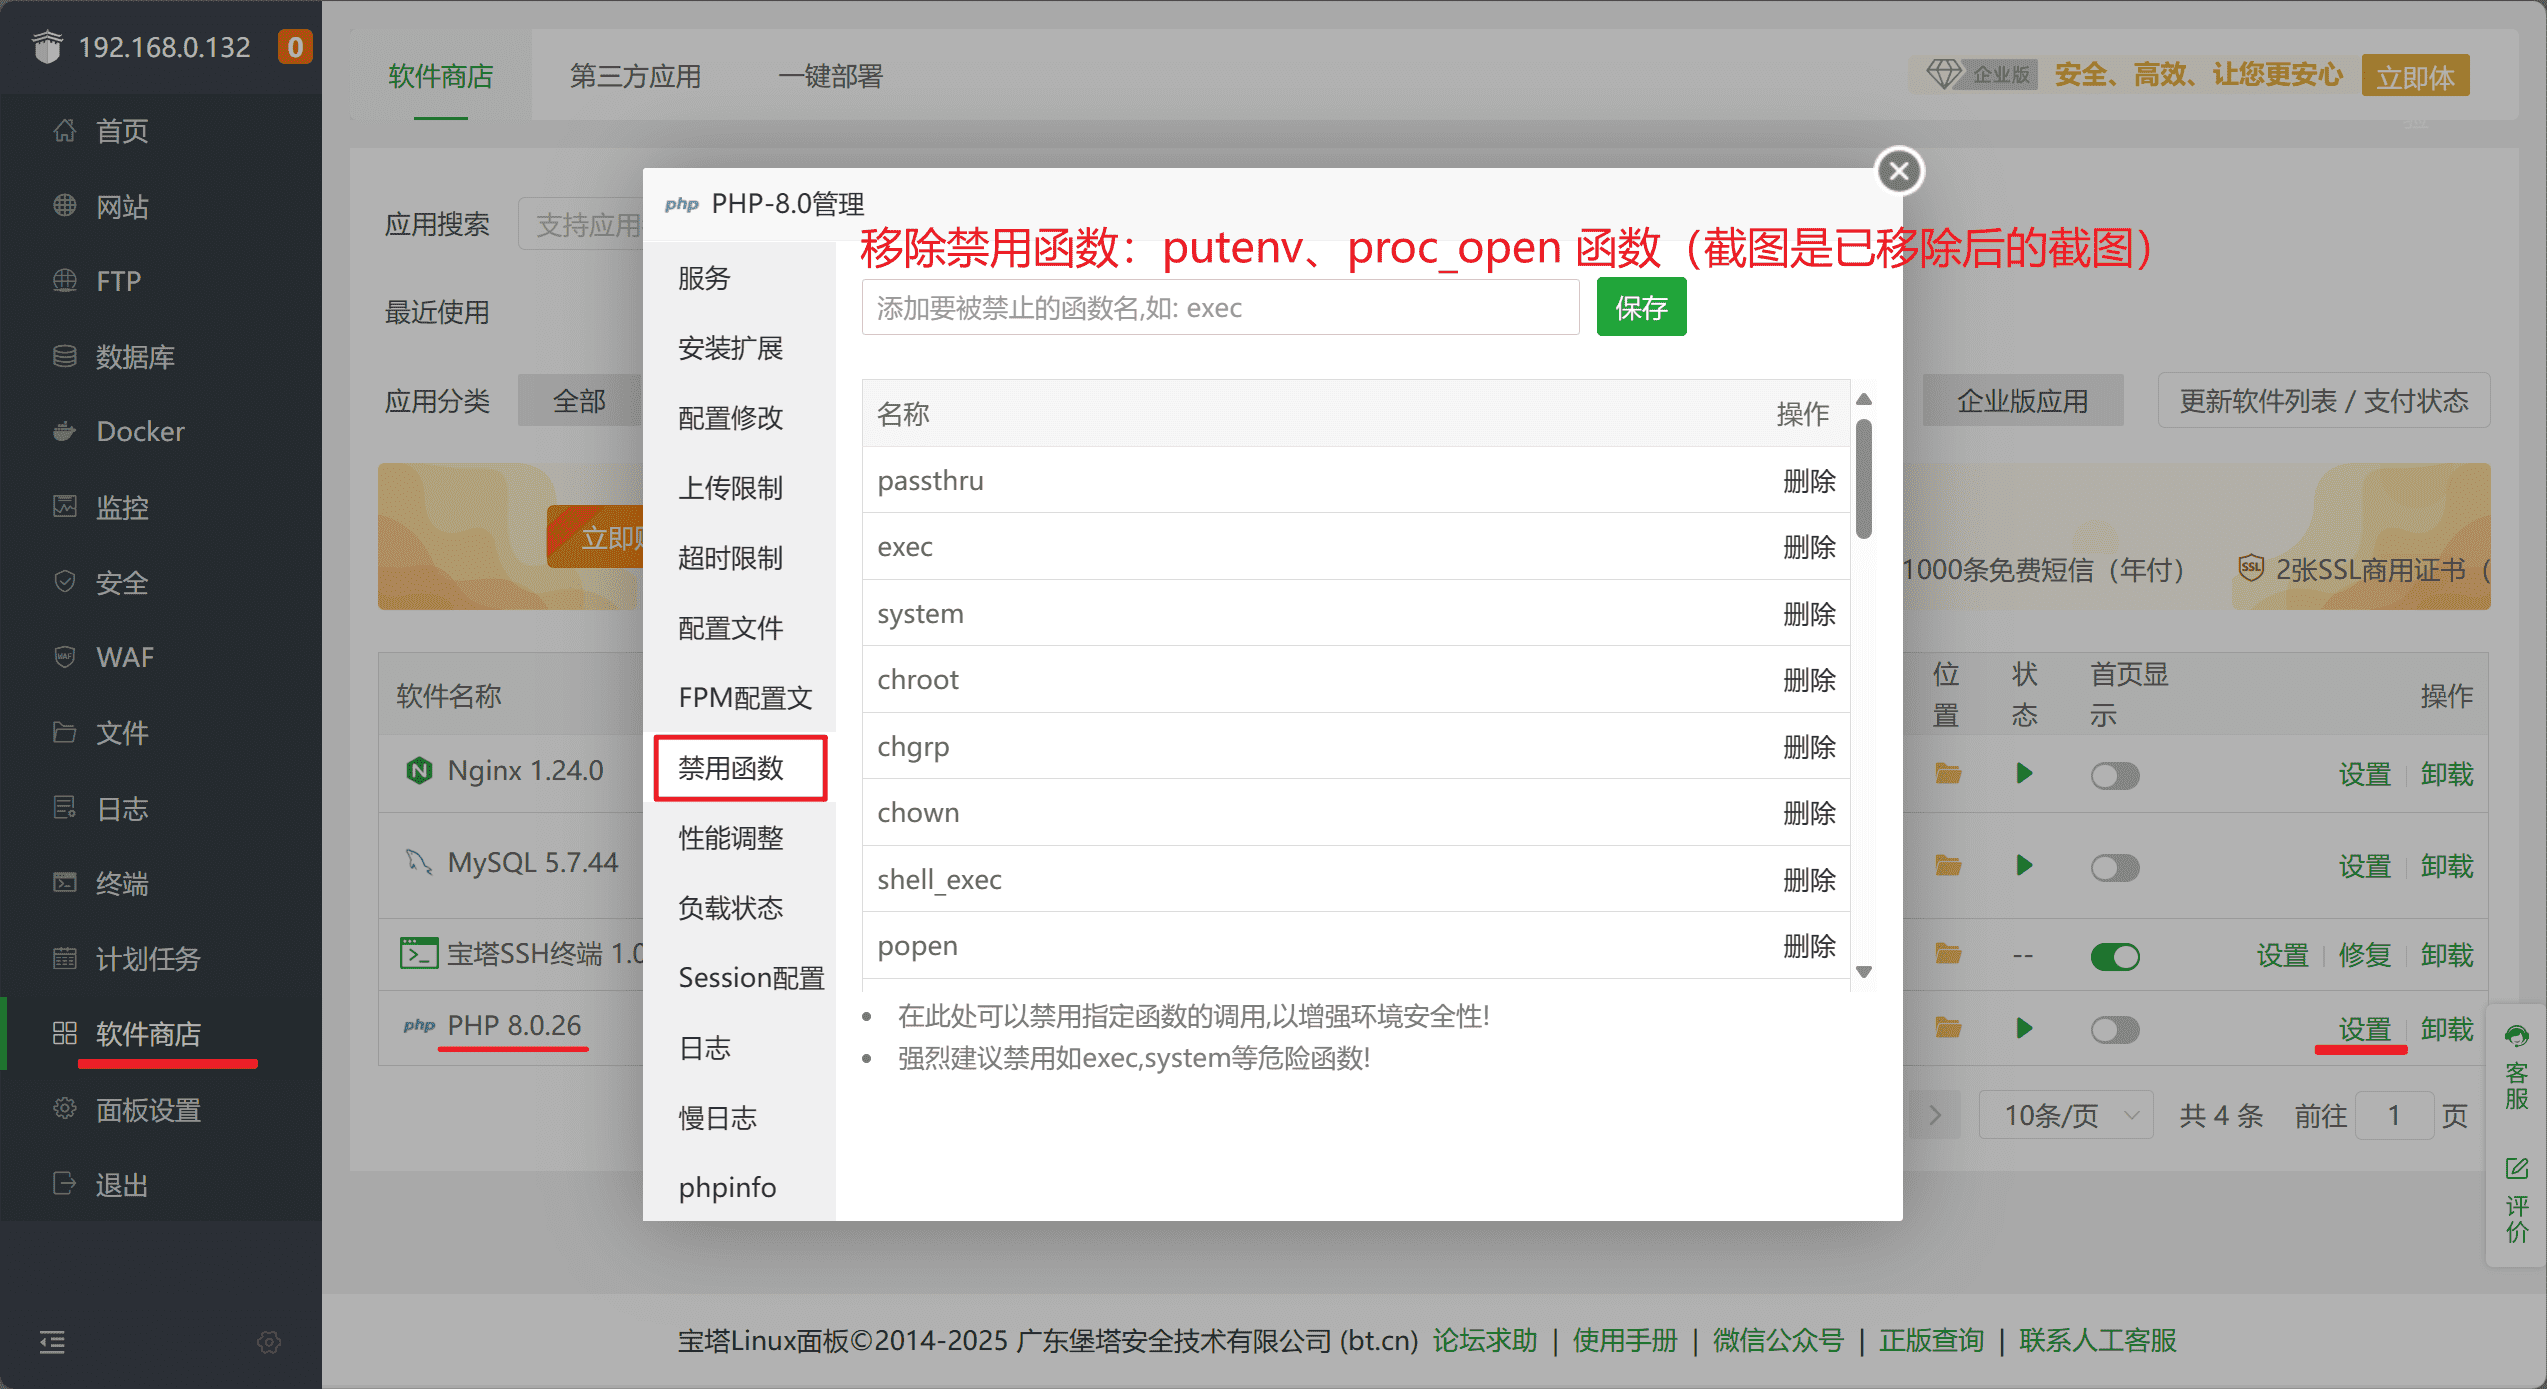Collapse sidebar with bottom-left menu icon
The height and width of the screenshot is (1389, 2547).
(x=52, y=1342)
